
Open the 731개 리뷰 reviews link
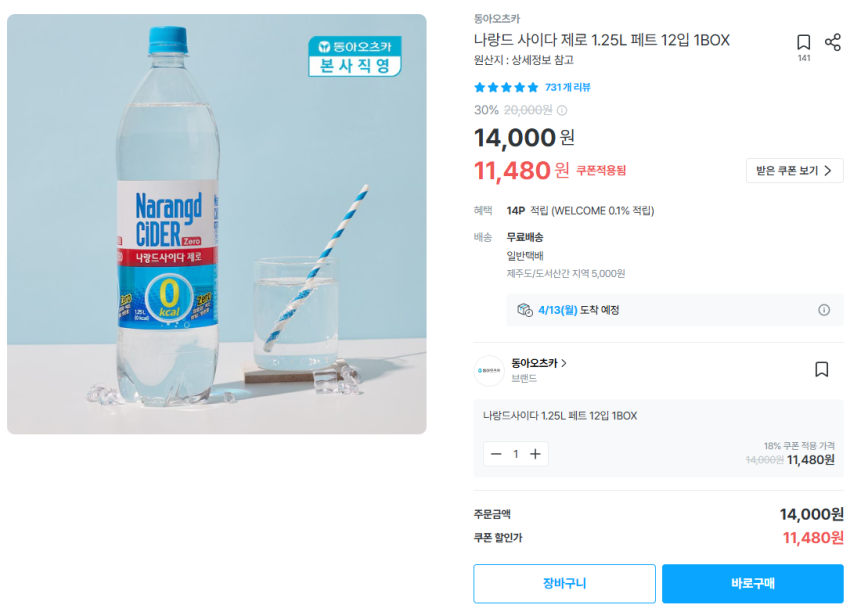point(568,88)
